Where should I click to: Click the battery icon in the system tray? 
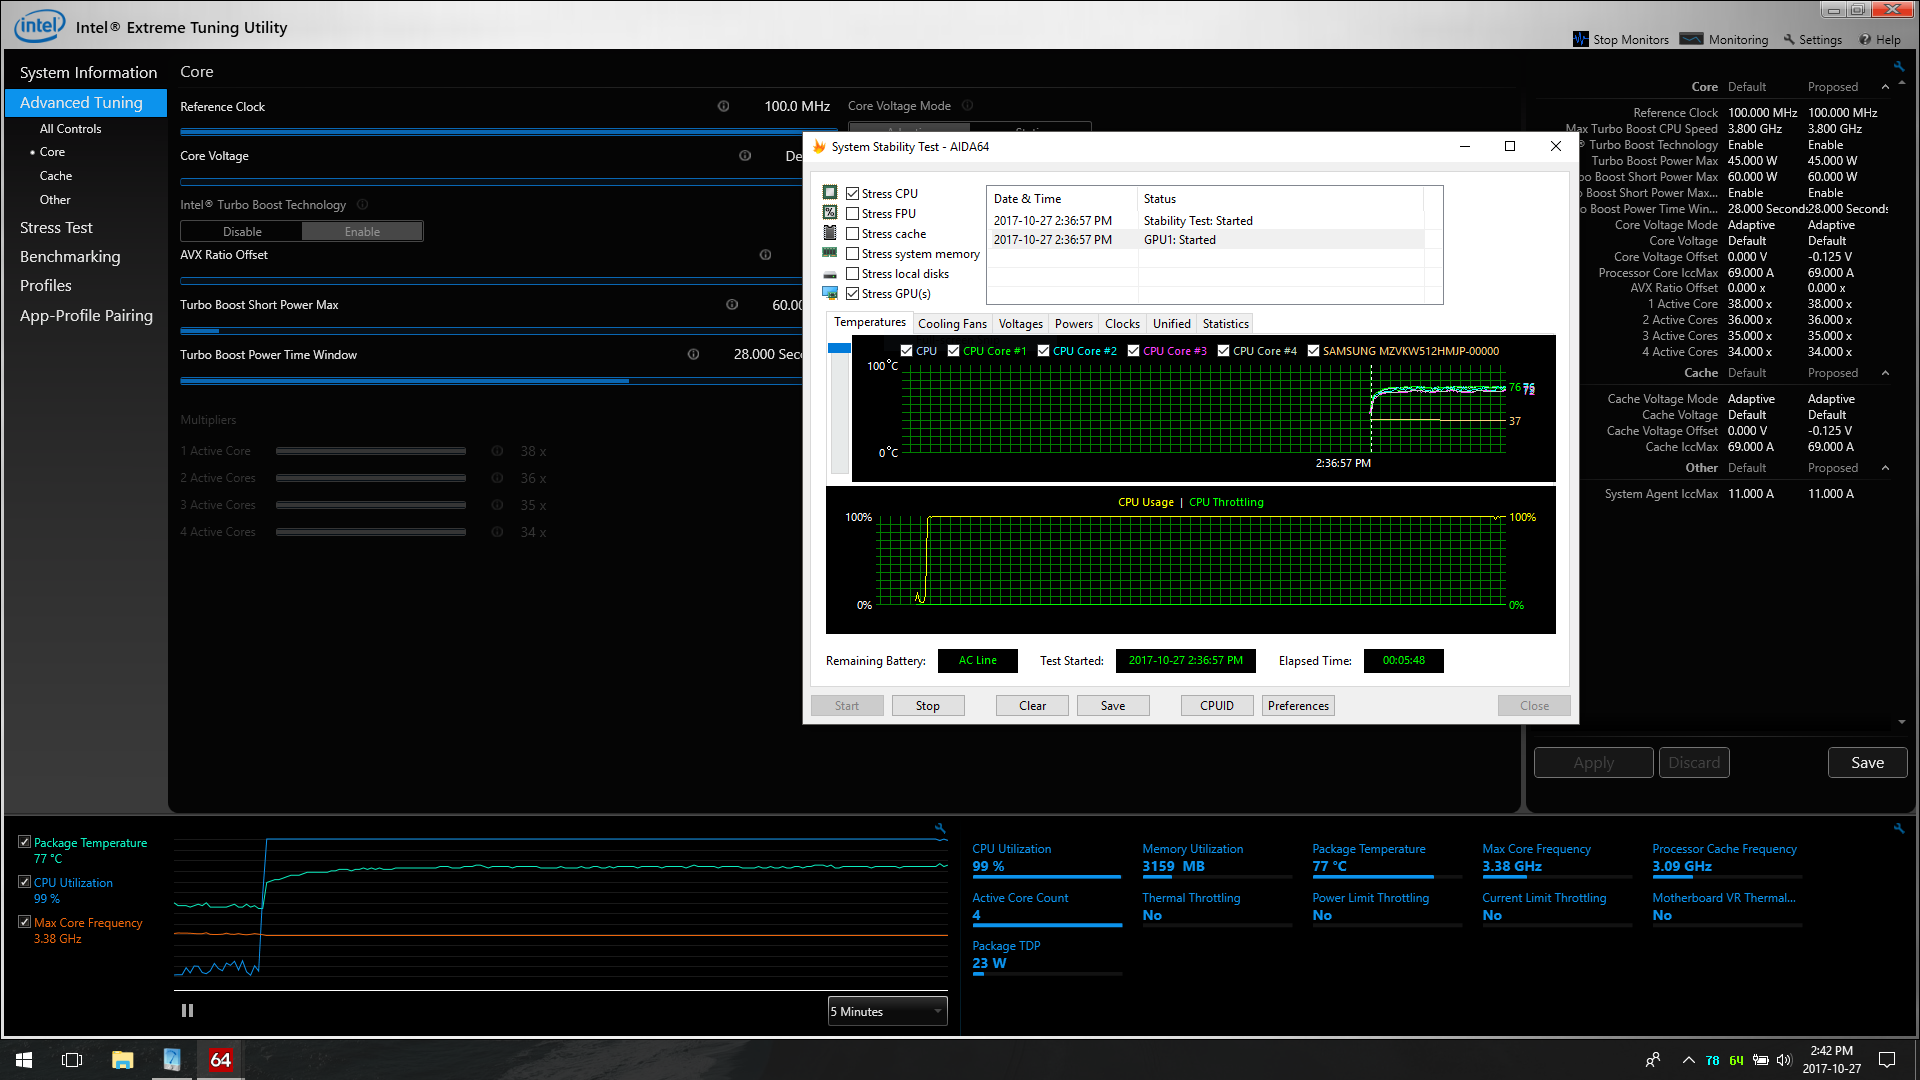click(1760, 1060)
